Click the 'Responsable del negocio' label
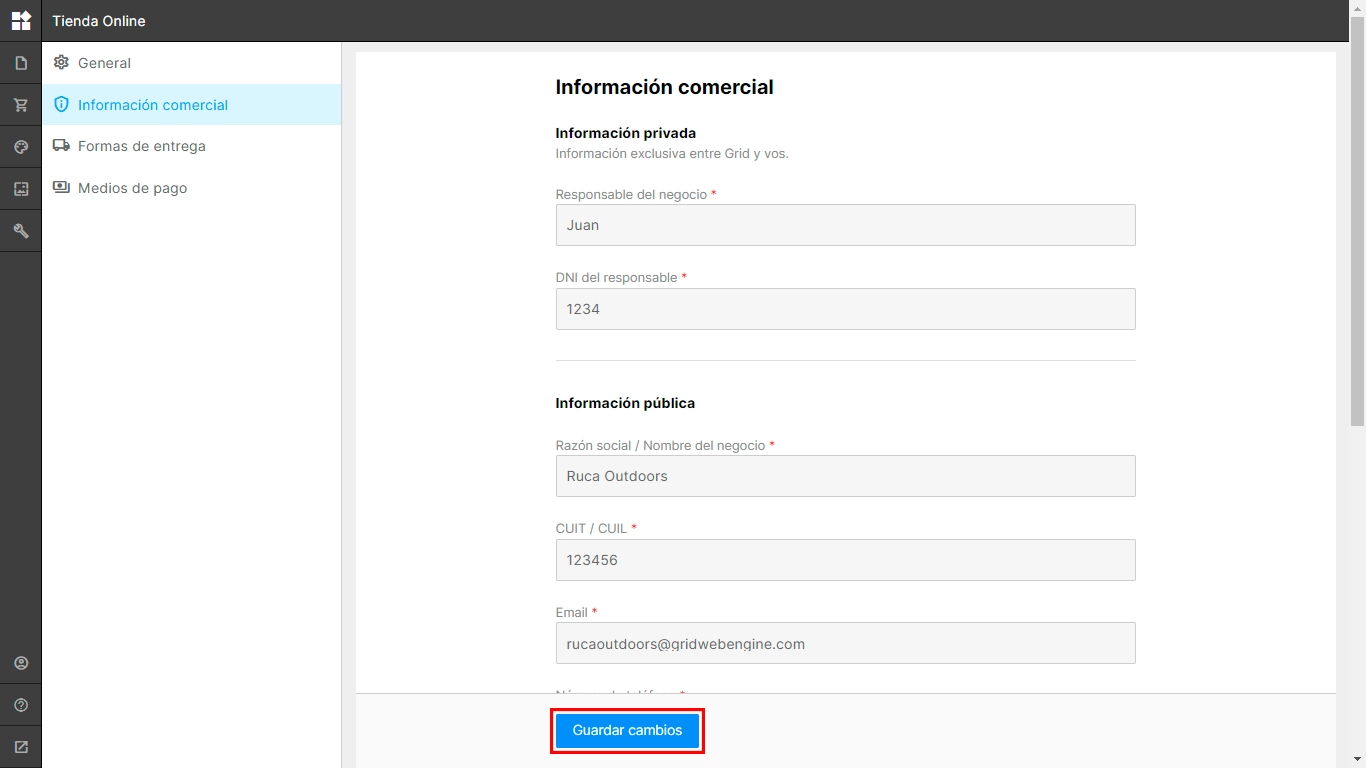1366x768 pixels. tap(631, 194)
